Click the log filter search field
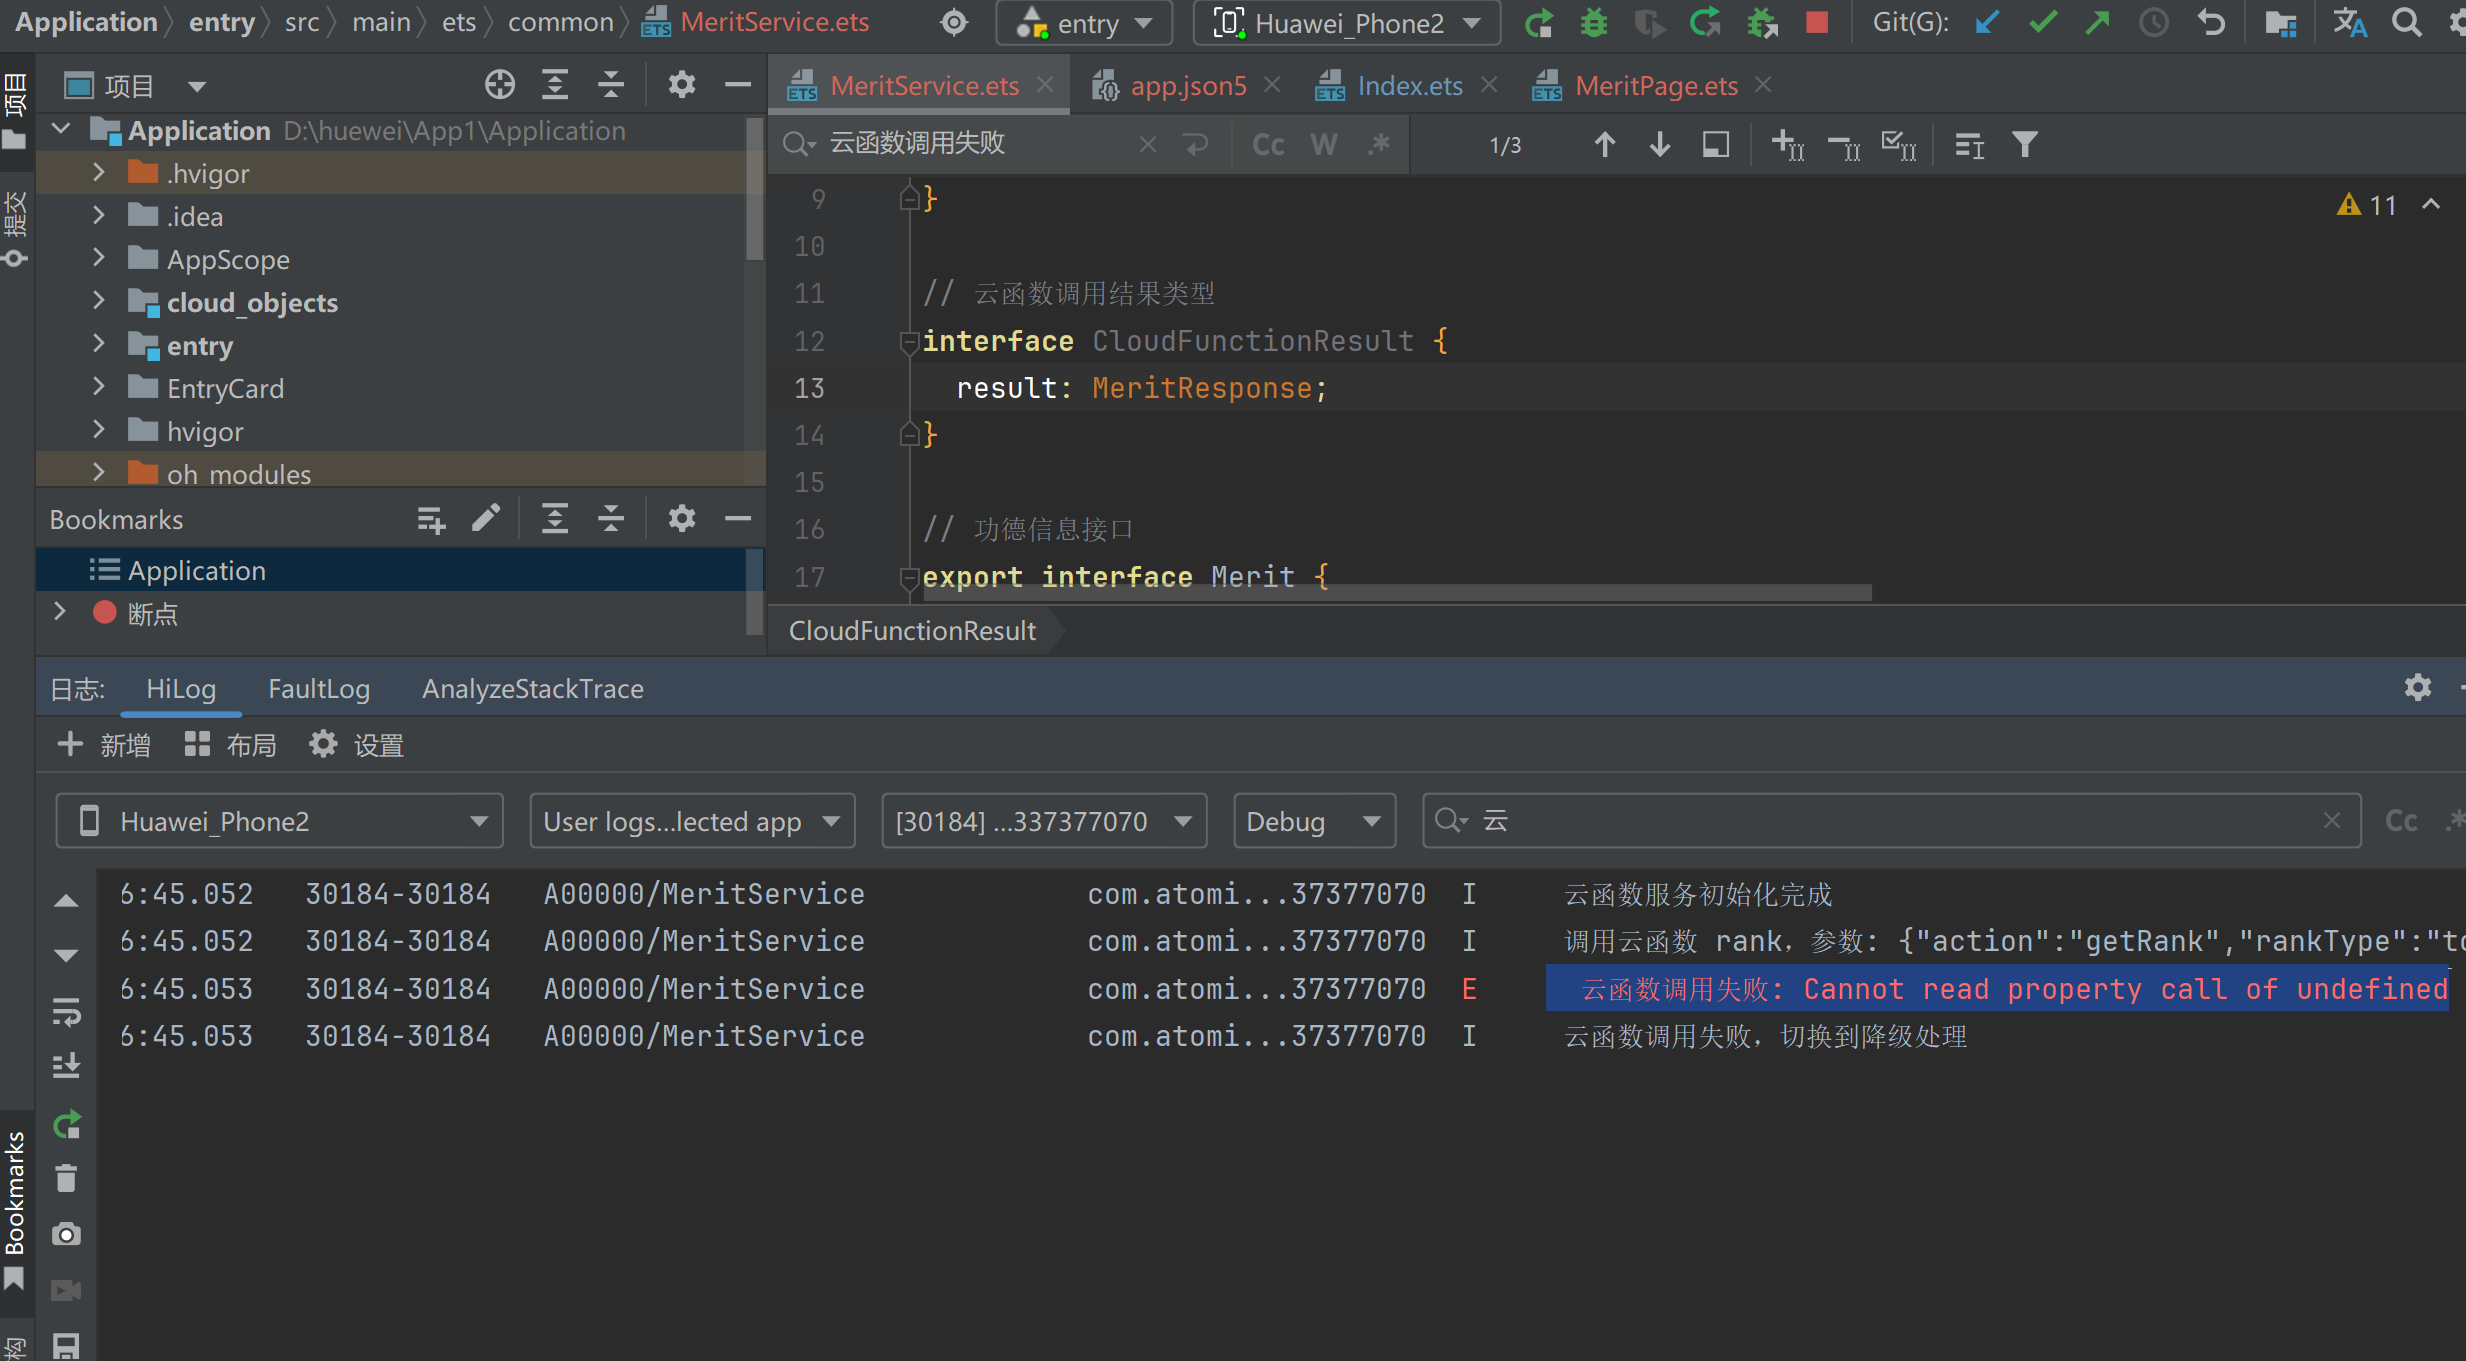Viewport: 2466px width, 1361px height. point(1890,821)
